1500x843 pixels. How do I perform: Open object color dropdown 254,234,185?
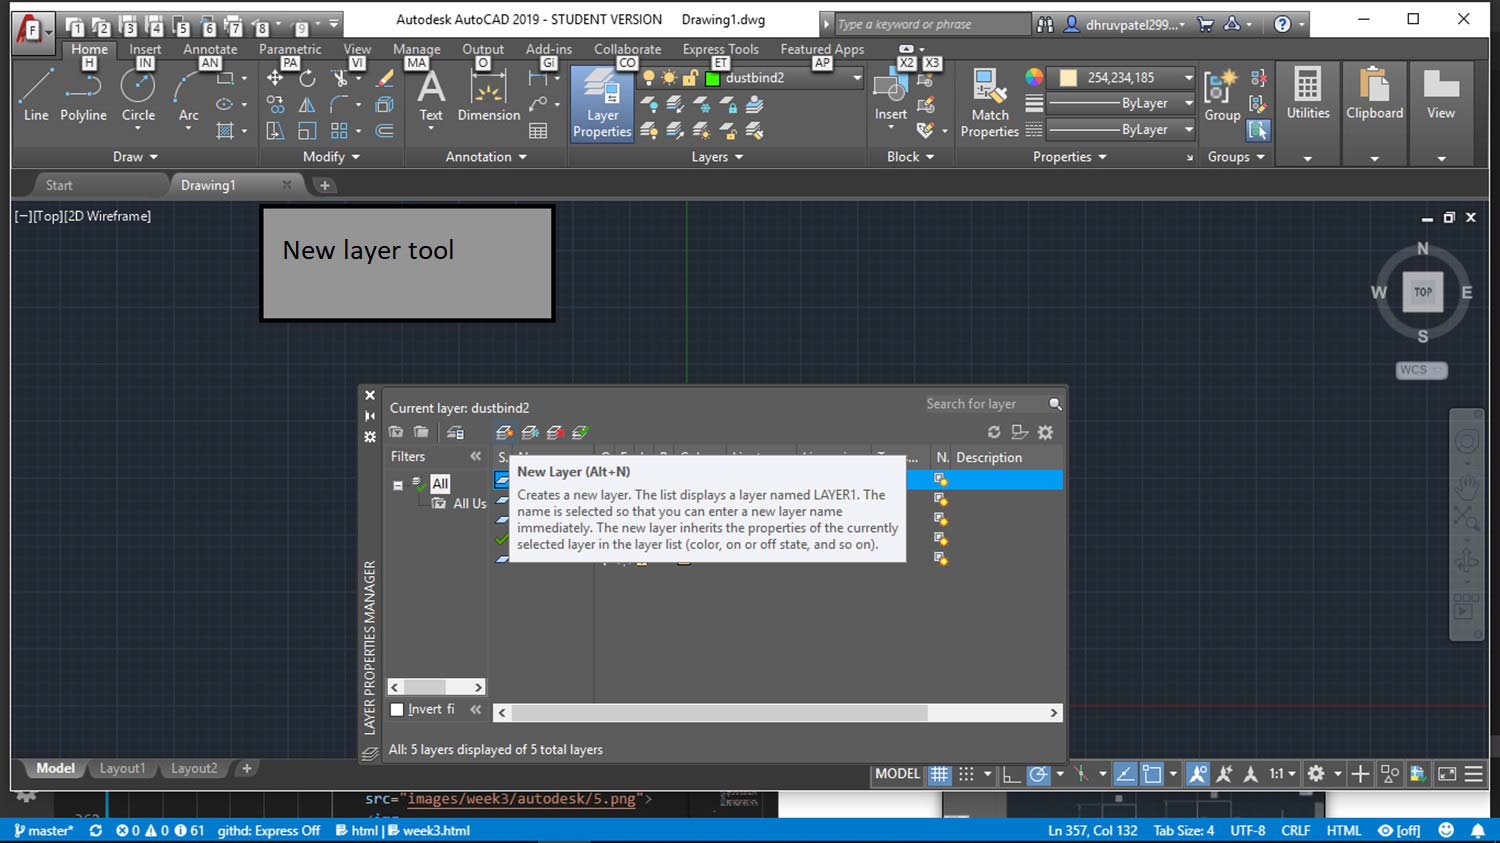tap(1188, 78)
